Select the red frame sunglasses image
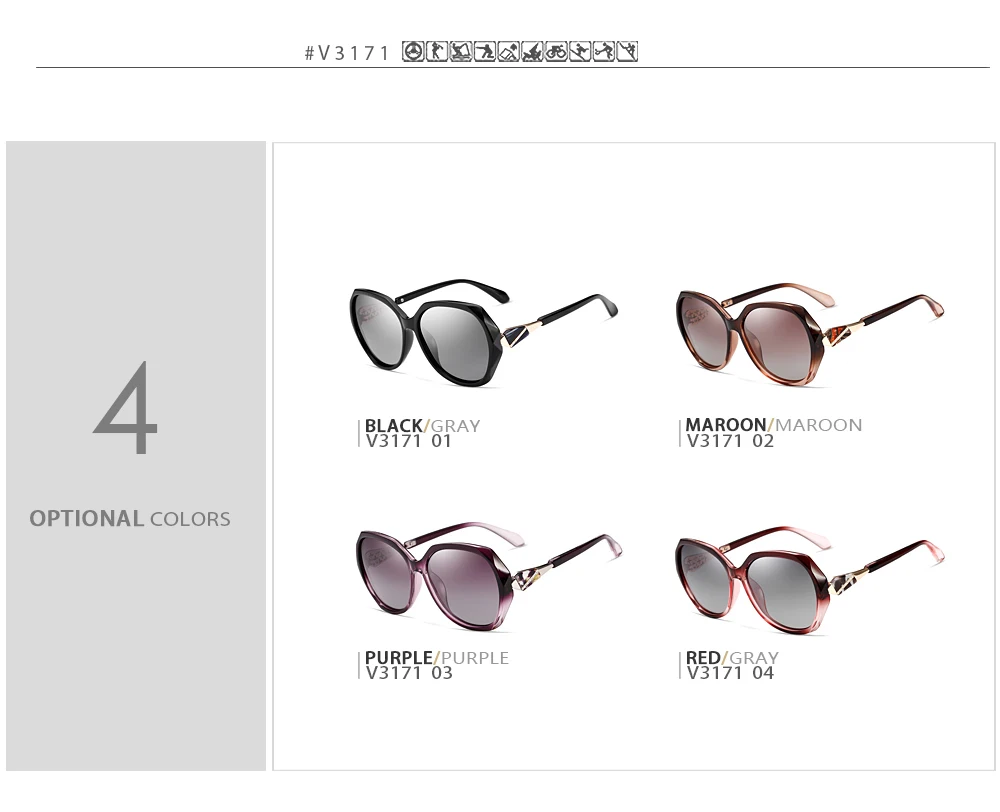The height and width of the screenshot is (812, 1000). point(810,579)
